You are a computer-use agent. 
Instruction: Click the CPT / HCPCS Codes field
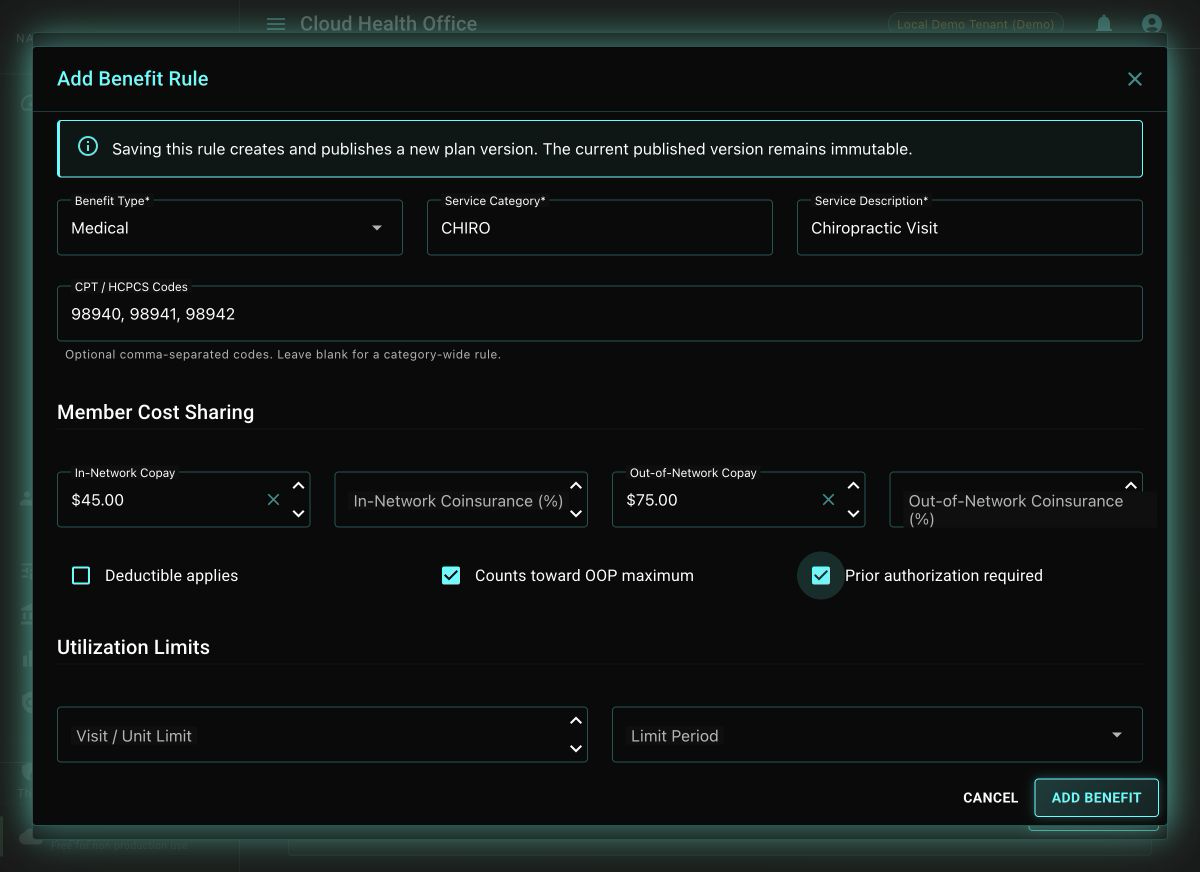click(600, 314)
